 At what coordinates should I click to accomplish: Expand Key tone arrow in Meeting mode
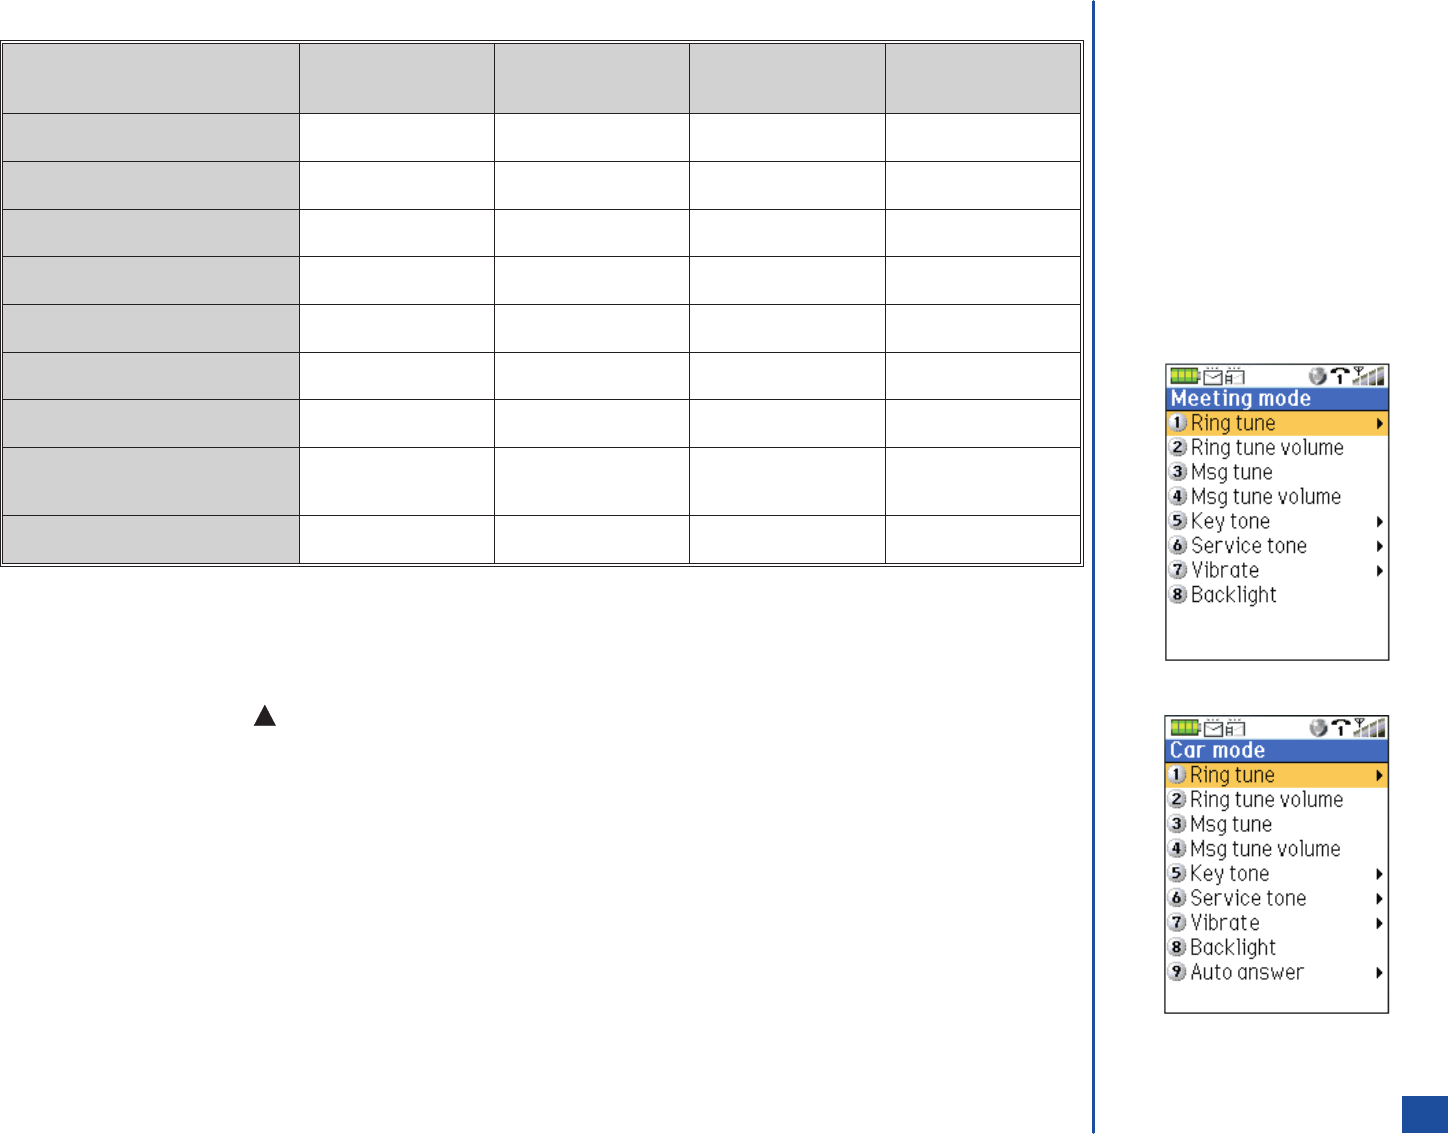(1379, 522)
